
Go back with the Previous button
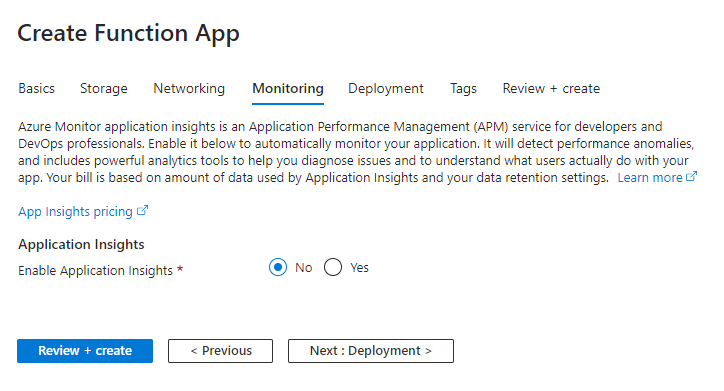coord(220,351)
